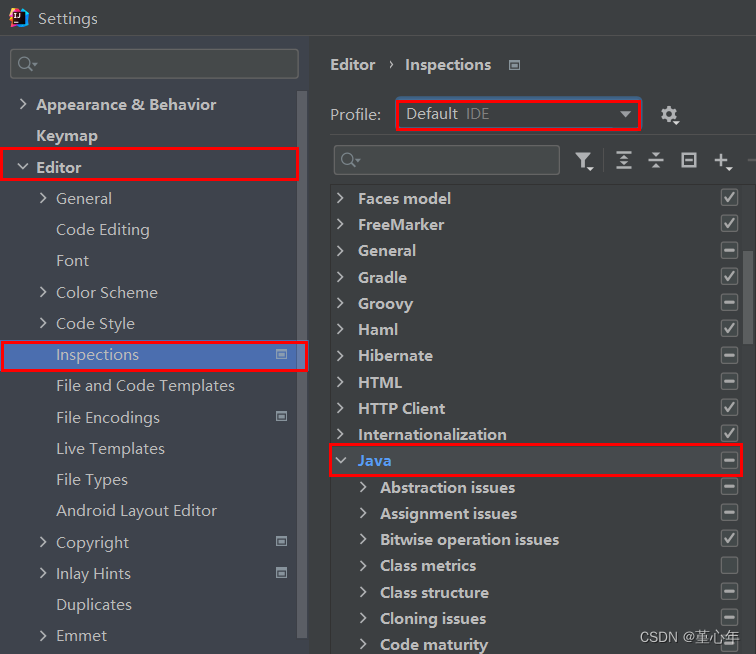Click search magnifier in settings search

coord(27,64)
